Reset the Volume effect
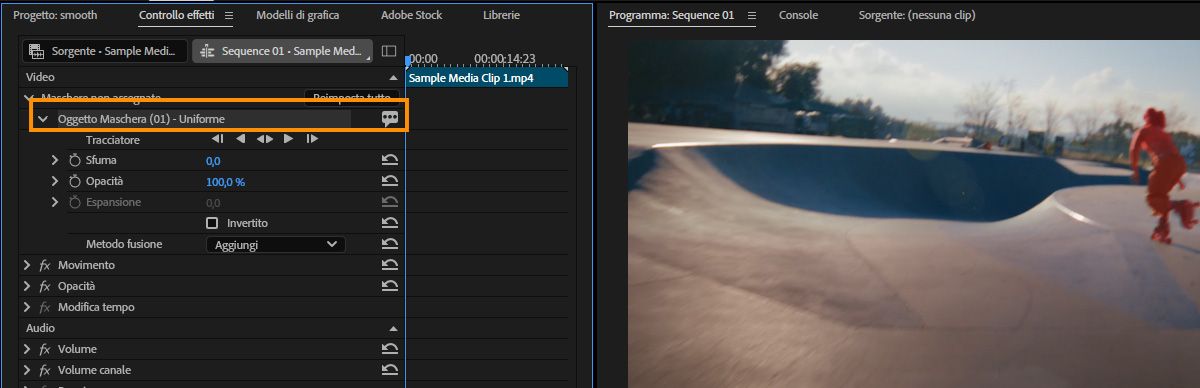Viewport: 1200px width, 388px height. pos(390,349)
